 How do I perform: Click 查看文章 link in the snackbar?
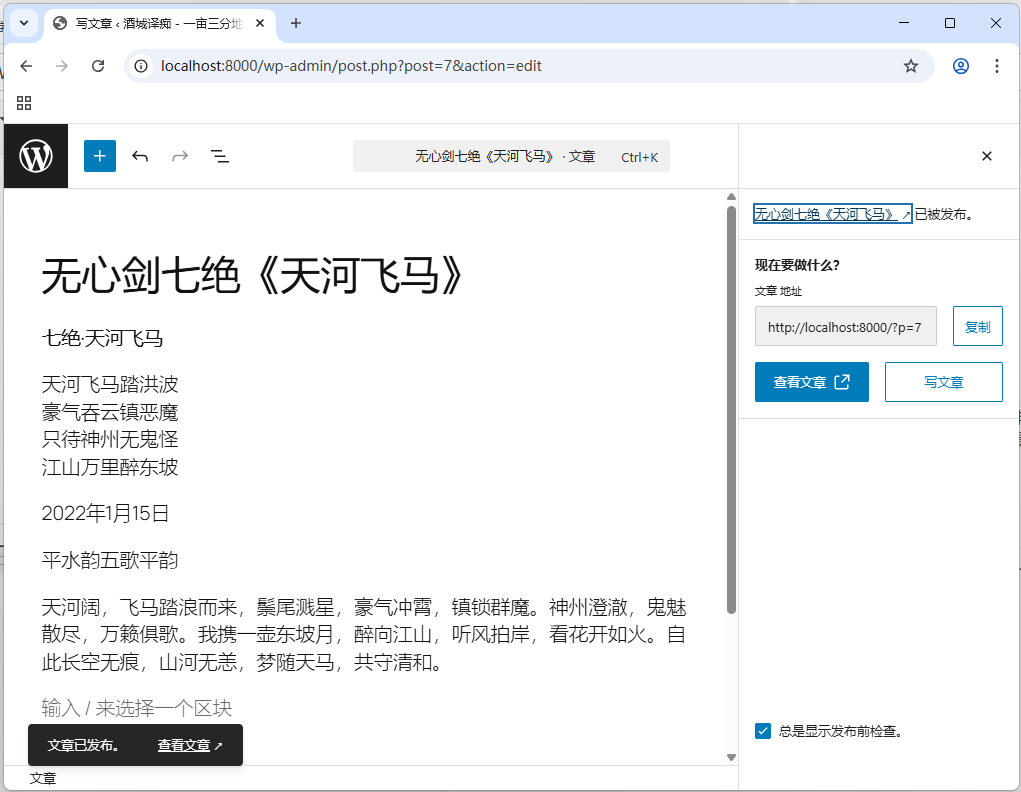pyautogui.click(x=189, y=745)
